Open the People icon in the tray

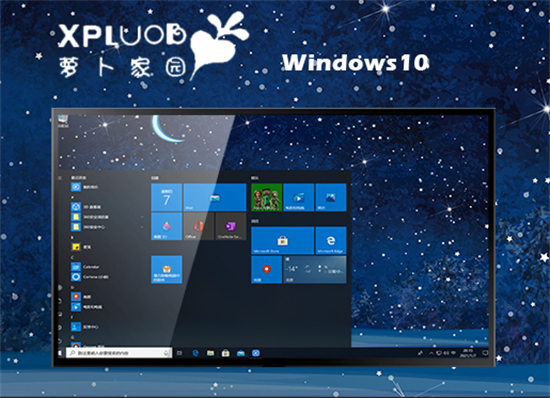pyautogui.click(x=420, y=353)
